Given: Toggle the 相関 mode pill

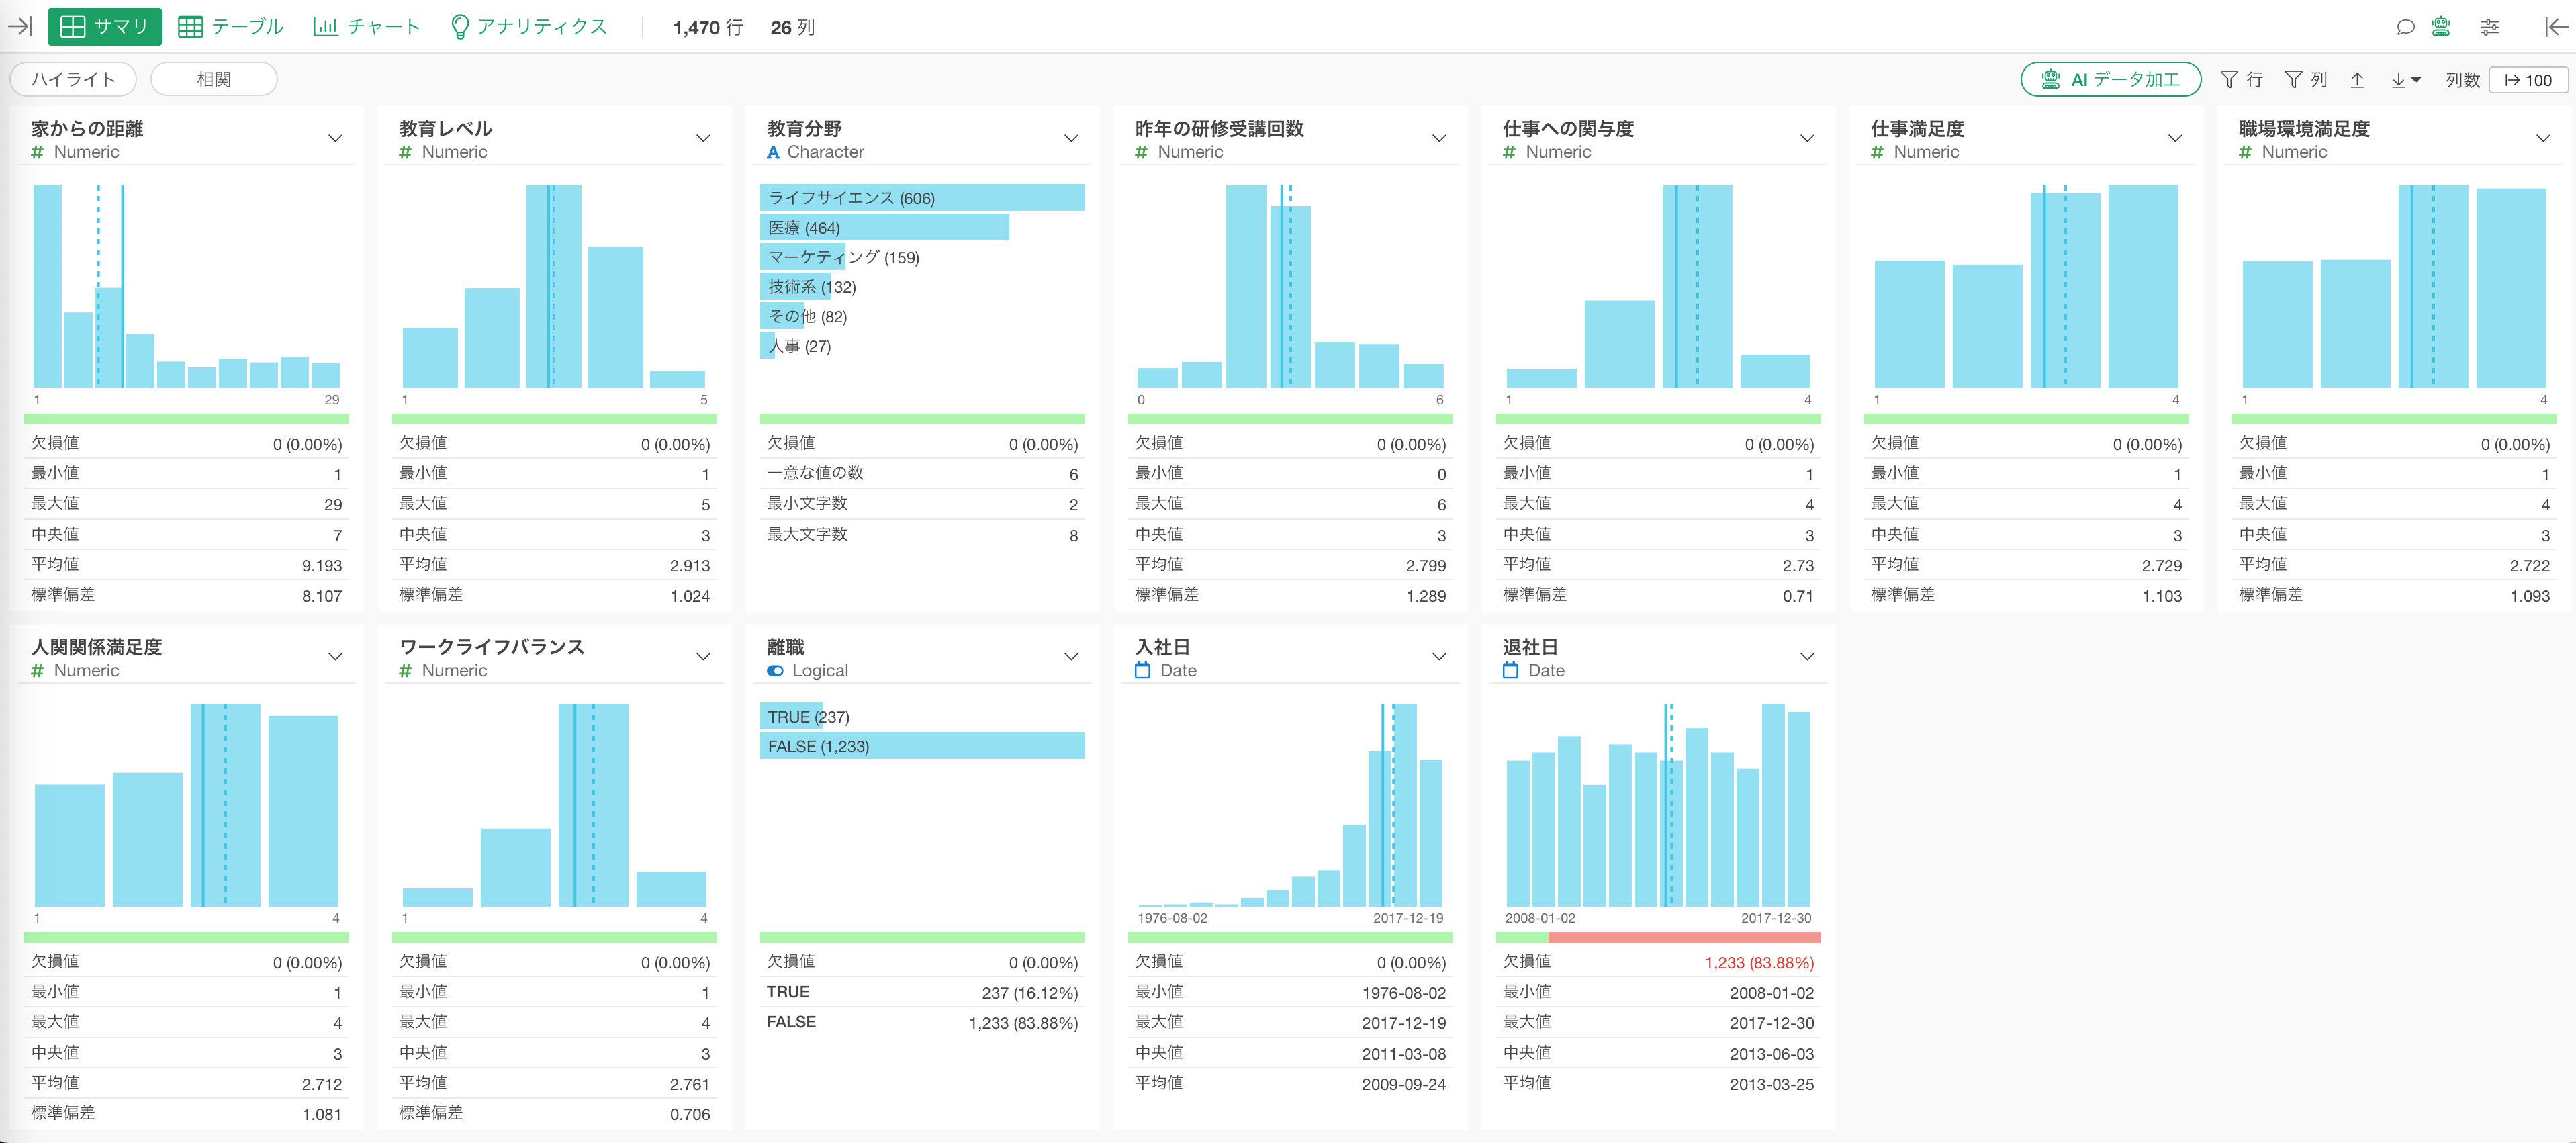Looking at the screenshot, I should [214, 79].
